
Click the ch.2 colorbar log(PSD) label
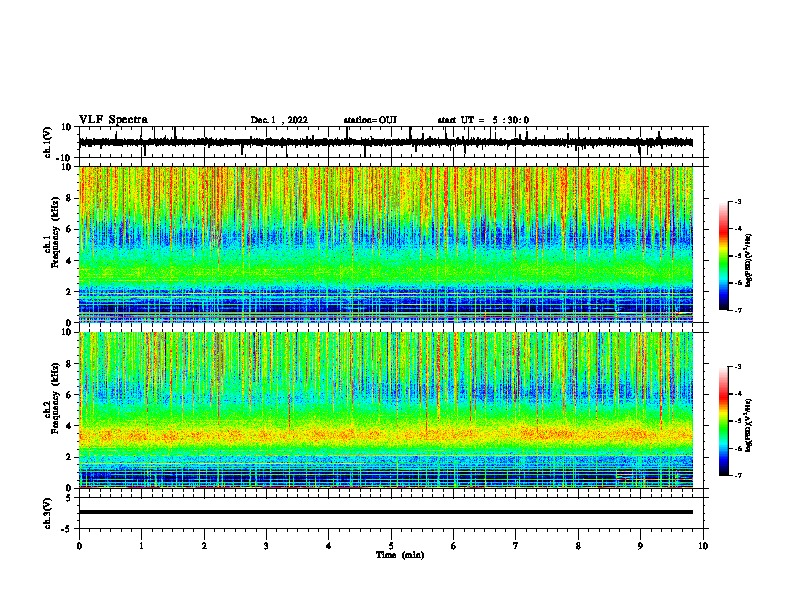pos(749,425)
